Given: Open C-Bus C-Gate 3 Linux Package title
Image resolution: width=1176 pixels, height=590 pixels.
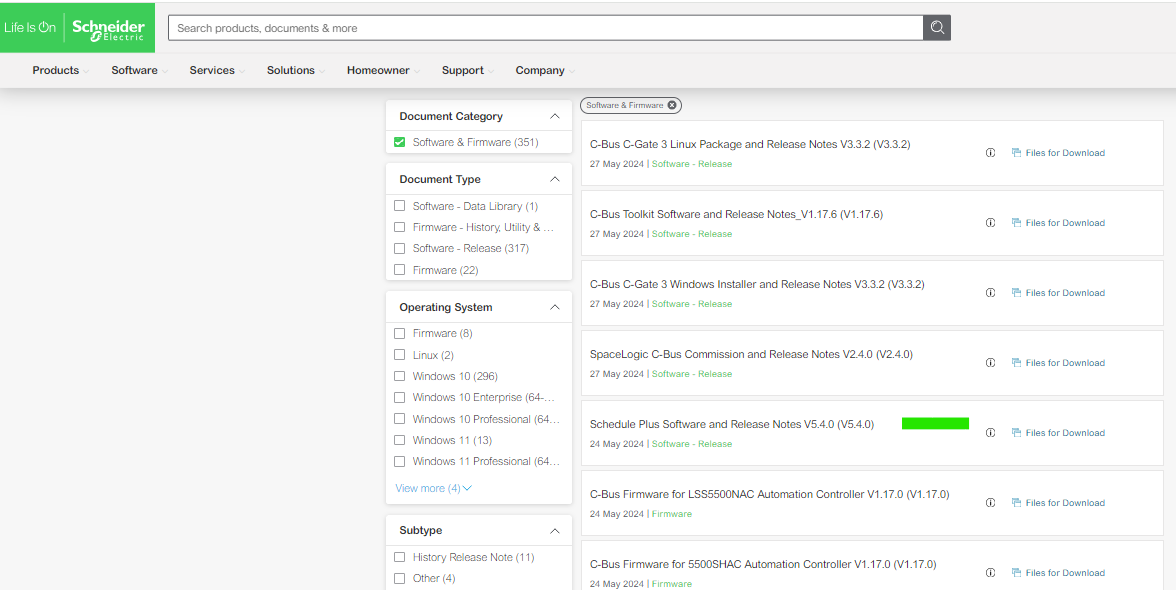Looking at the screenshot, I should pyautogui.click(x=750, y=144).
